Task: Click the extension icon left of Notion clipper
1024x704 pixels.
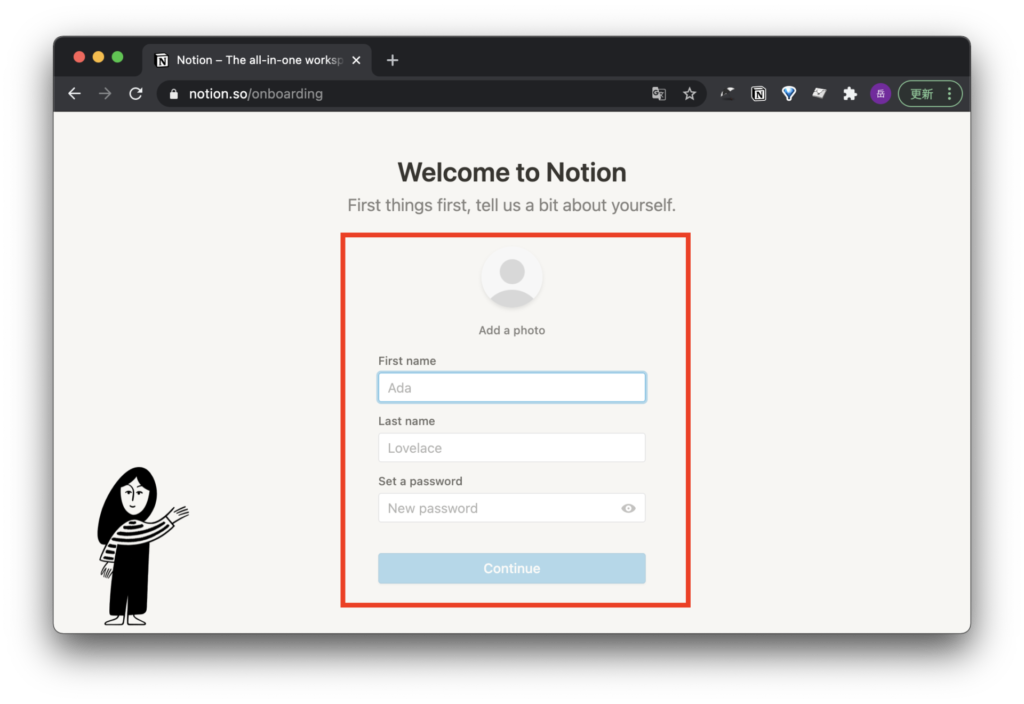Action: [728, 93]
